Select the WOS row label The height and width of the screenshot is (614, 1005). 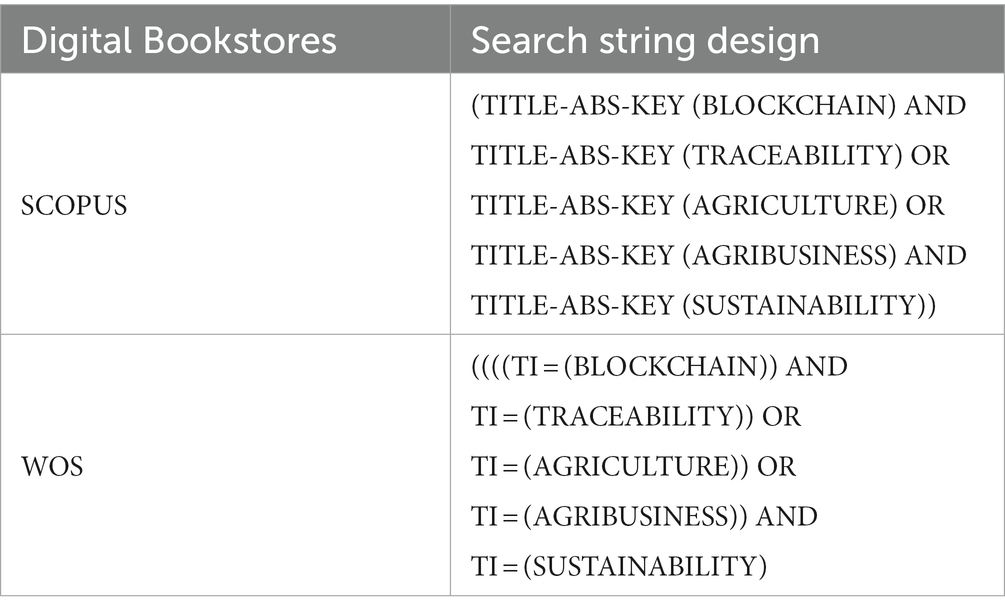[x=53, y=467]
